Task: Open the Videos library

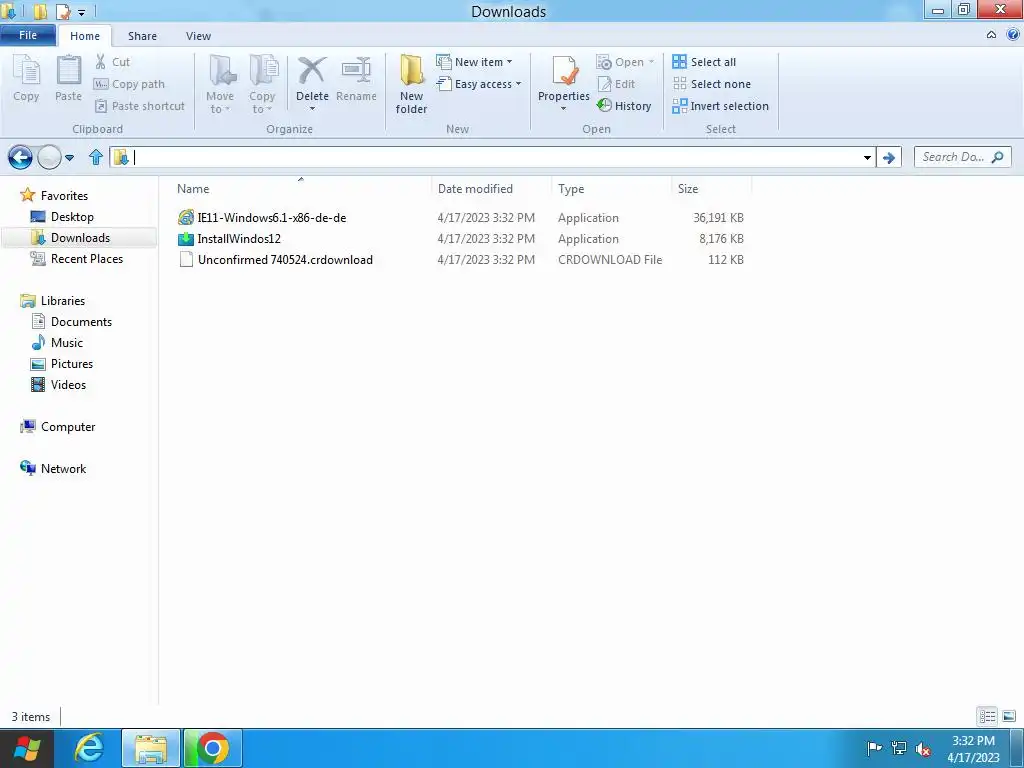Action: pos(68,384)
